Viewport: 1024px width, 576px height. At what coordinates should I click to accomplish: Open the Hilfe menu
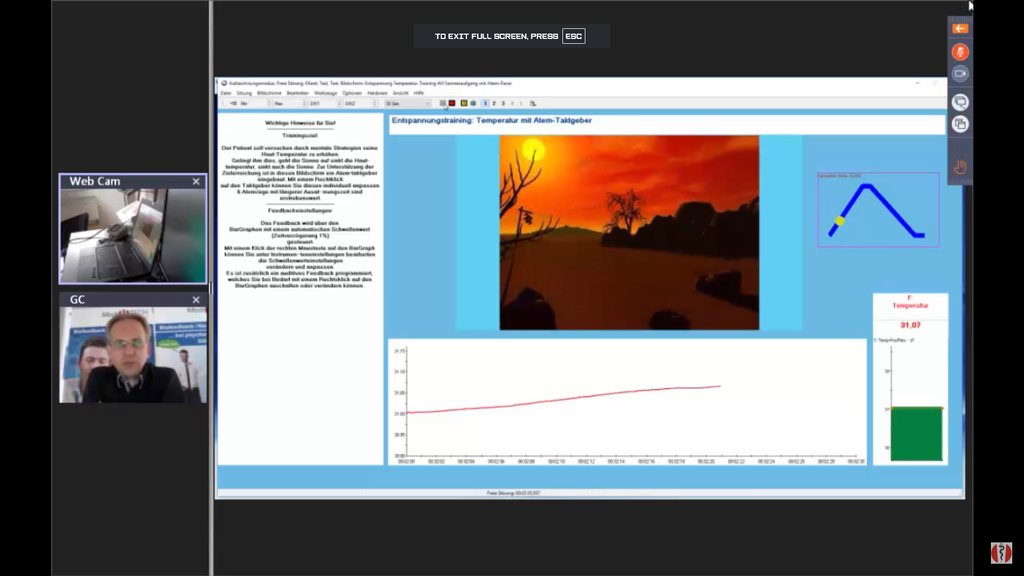click(419, 93)
